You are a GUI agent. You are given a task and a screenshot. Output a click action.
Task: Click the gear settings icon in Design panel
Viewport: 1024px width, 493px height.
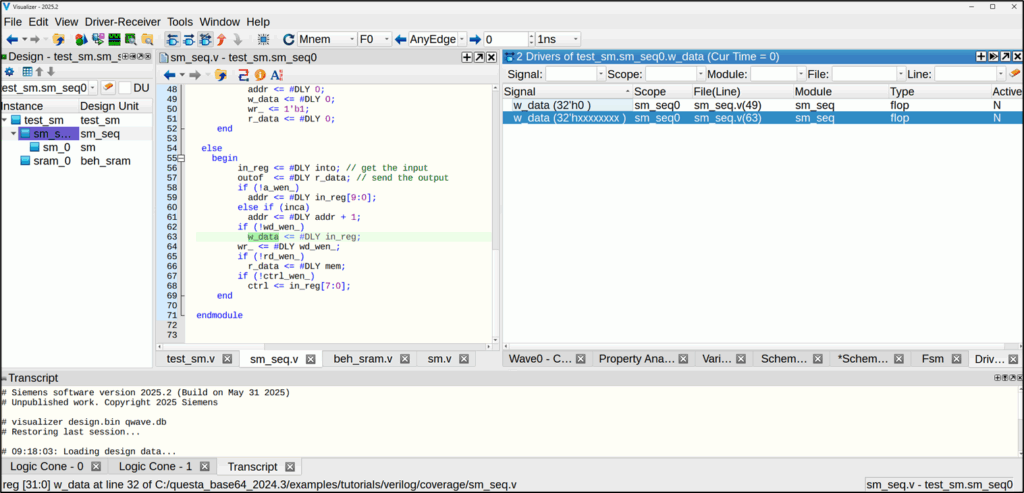tap(9, 72)
